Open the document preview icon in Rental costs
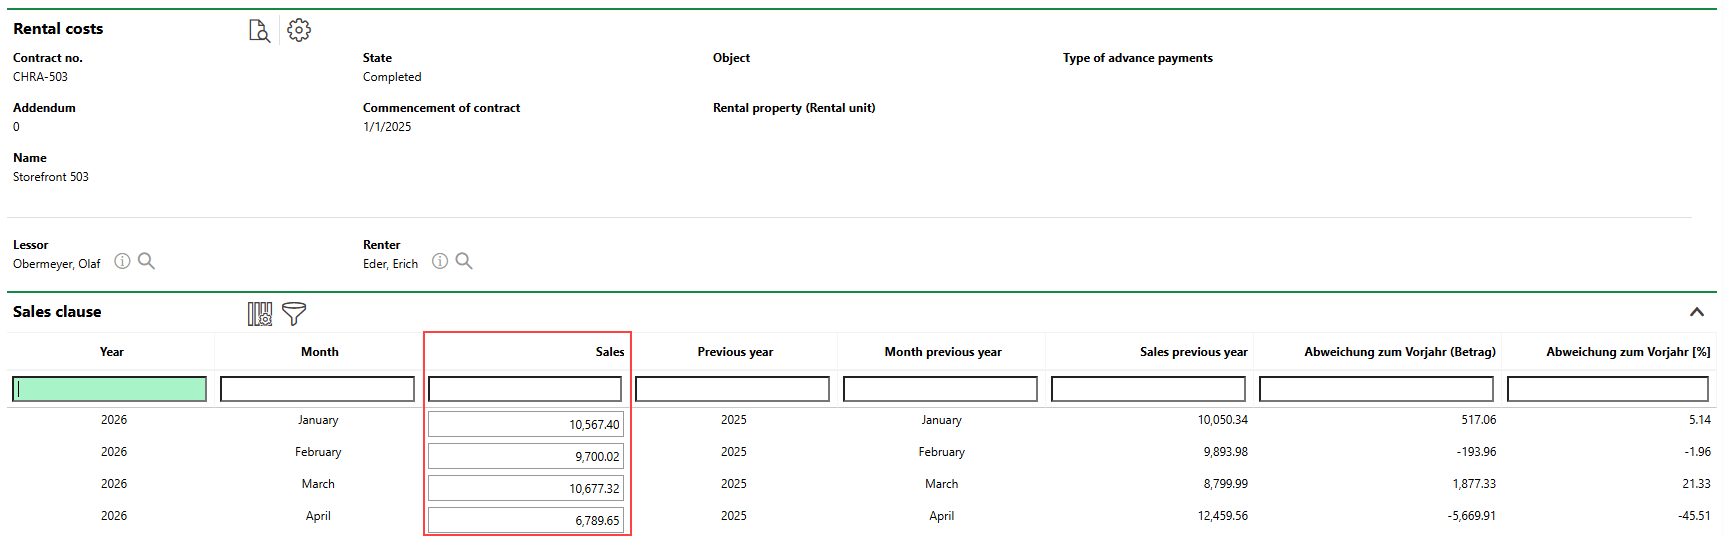The image size is (1724, 536). [259, 31]
